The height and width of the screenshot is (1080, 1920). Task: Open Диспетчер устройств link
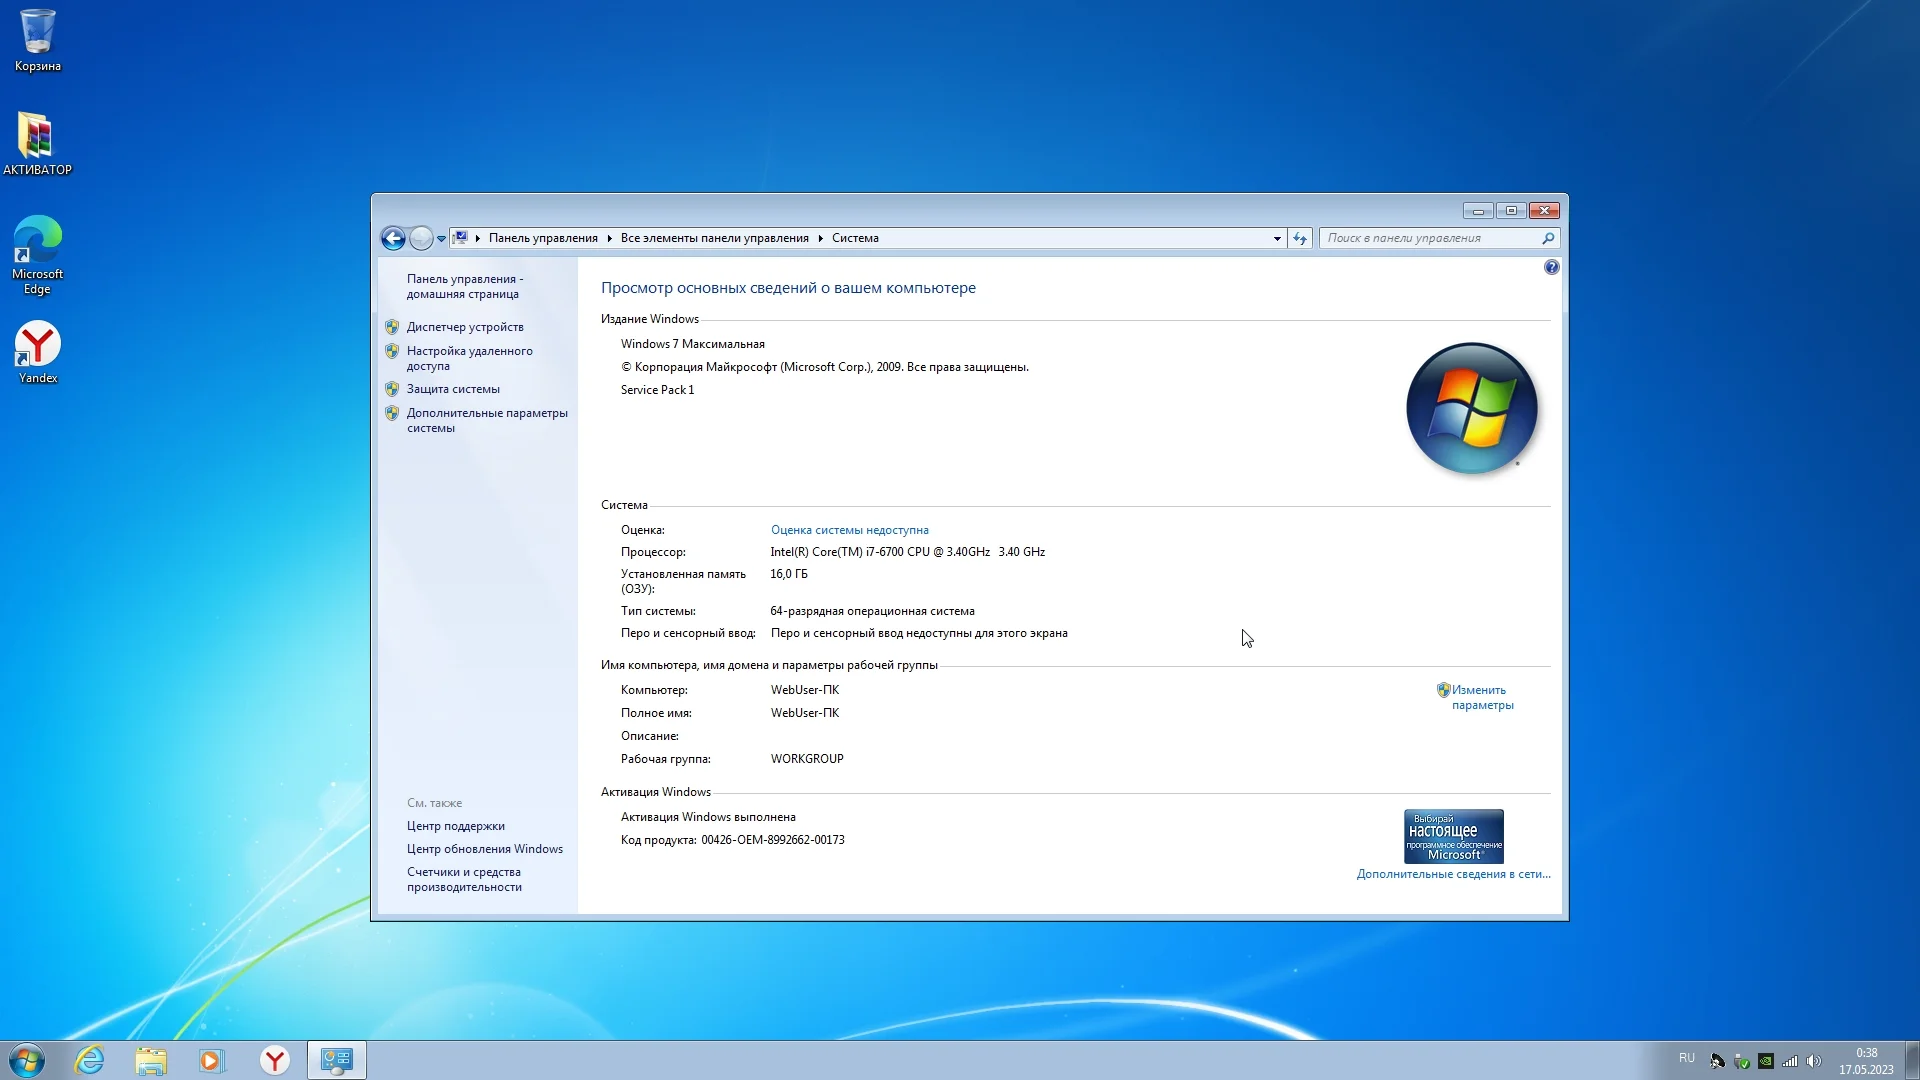[x=465, y=327]
